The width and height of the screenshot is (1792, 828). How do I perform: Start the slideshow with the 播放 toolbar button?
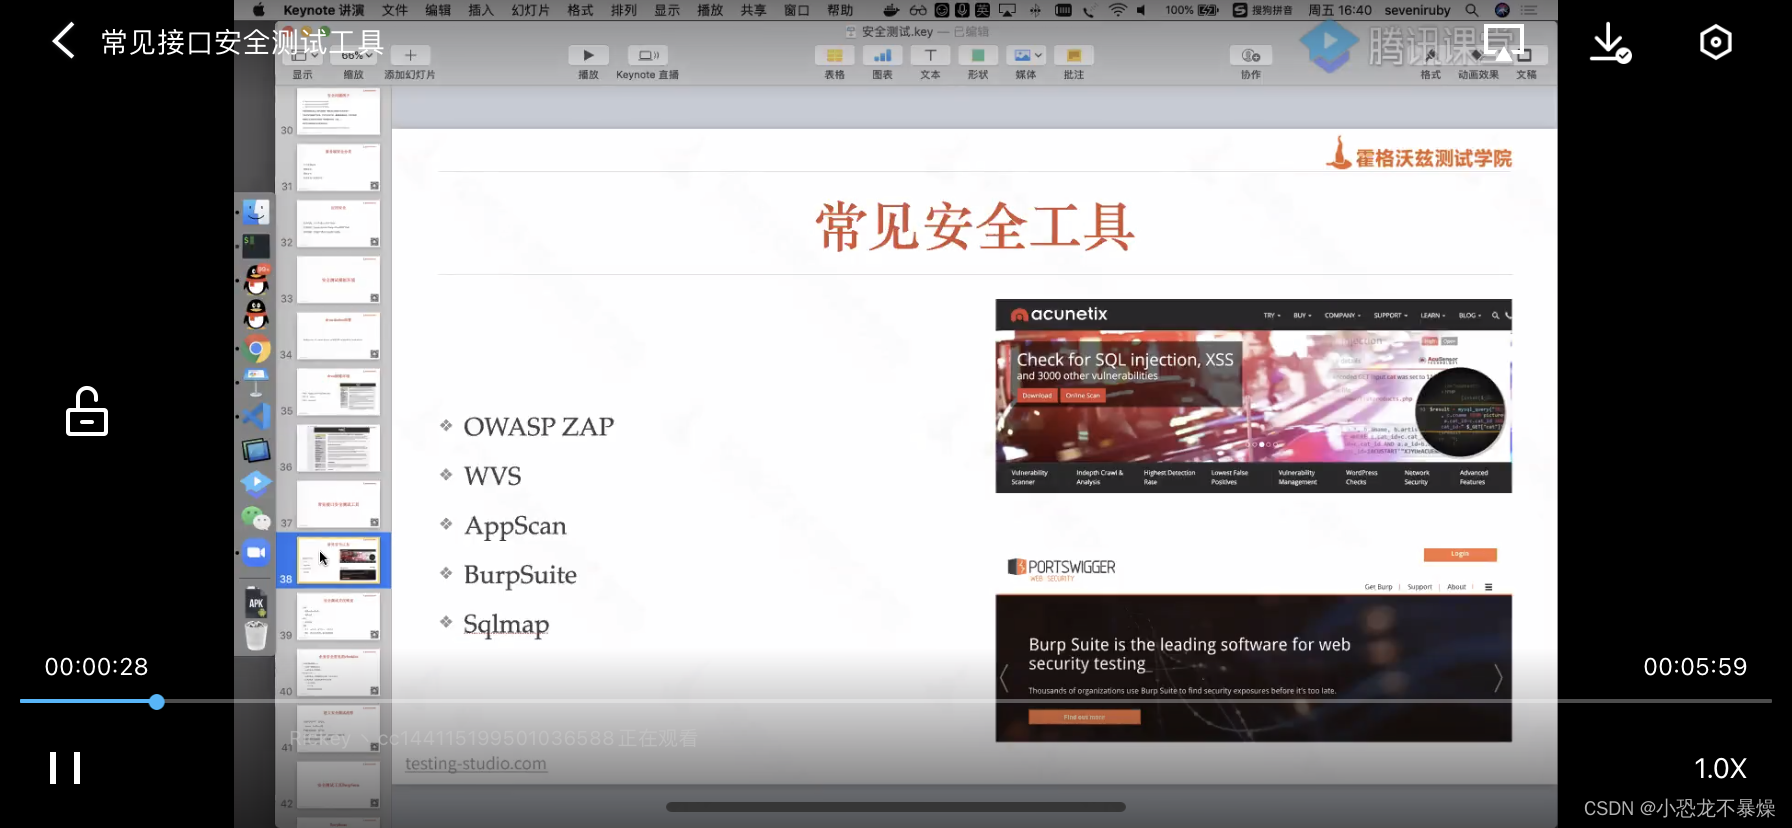588,56
